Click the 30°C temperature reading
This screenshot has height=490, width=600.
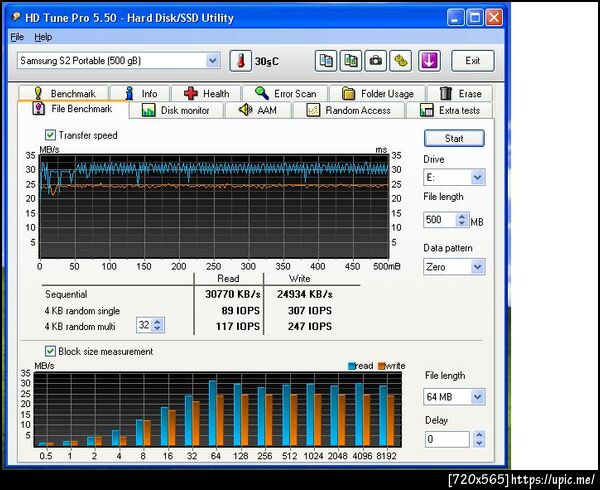[x=267, y=61]
